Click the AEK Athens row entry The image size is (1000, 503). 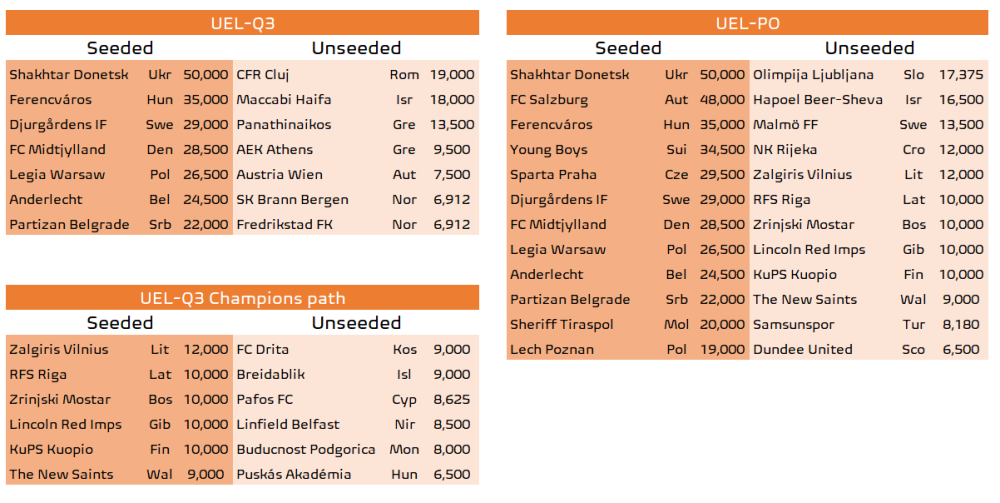[275, 150]
